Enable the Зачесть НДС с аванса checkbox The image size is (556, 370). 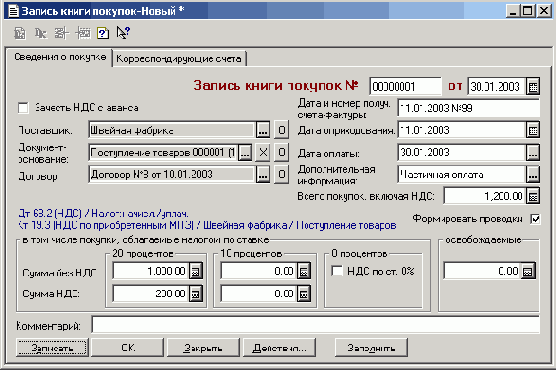[23, 108]
